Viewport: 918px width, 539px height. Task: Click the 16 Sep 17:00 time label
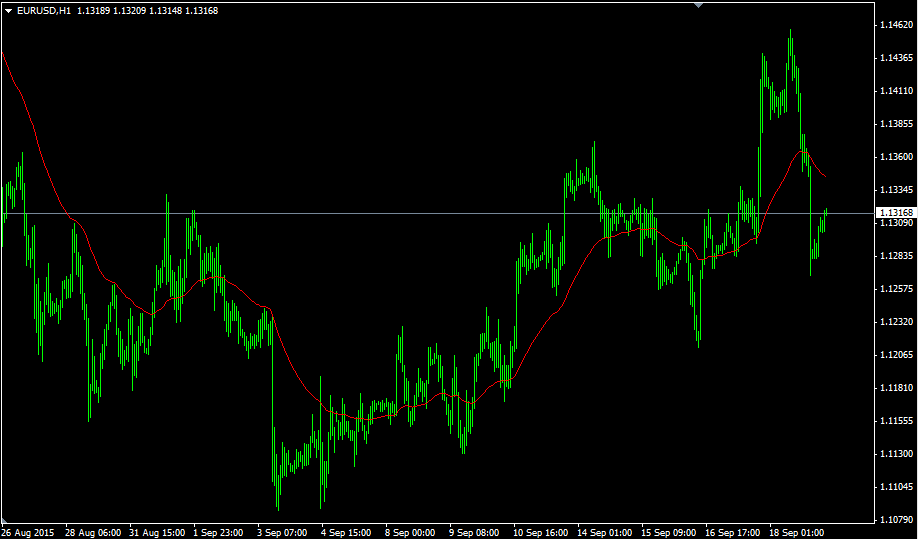pos(732,533)
